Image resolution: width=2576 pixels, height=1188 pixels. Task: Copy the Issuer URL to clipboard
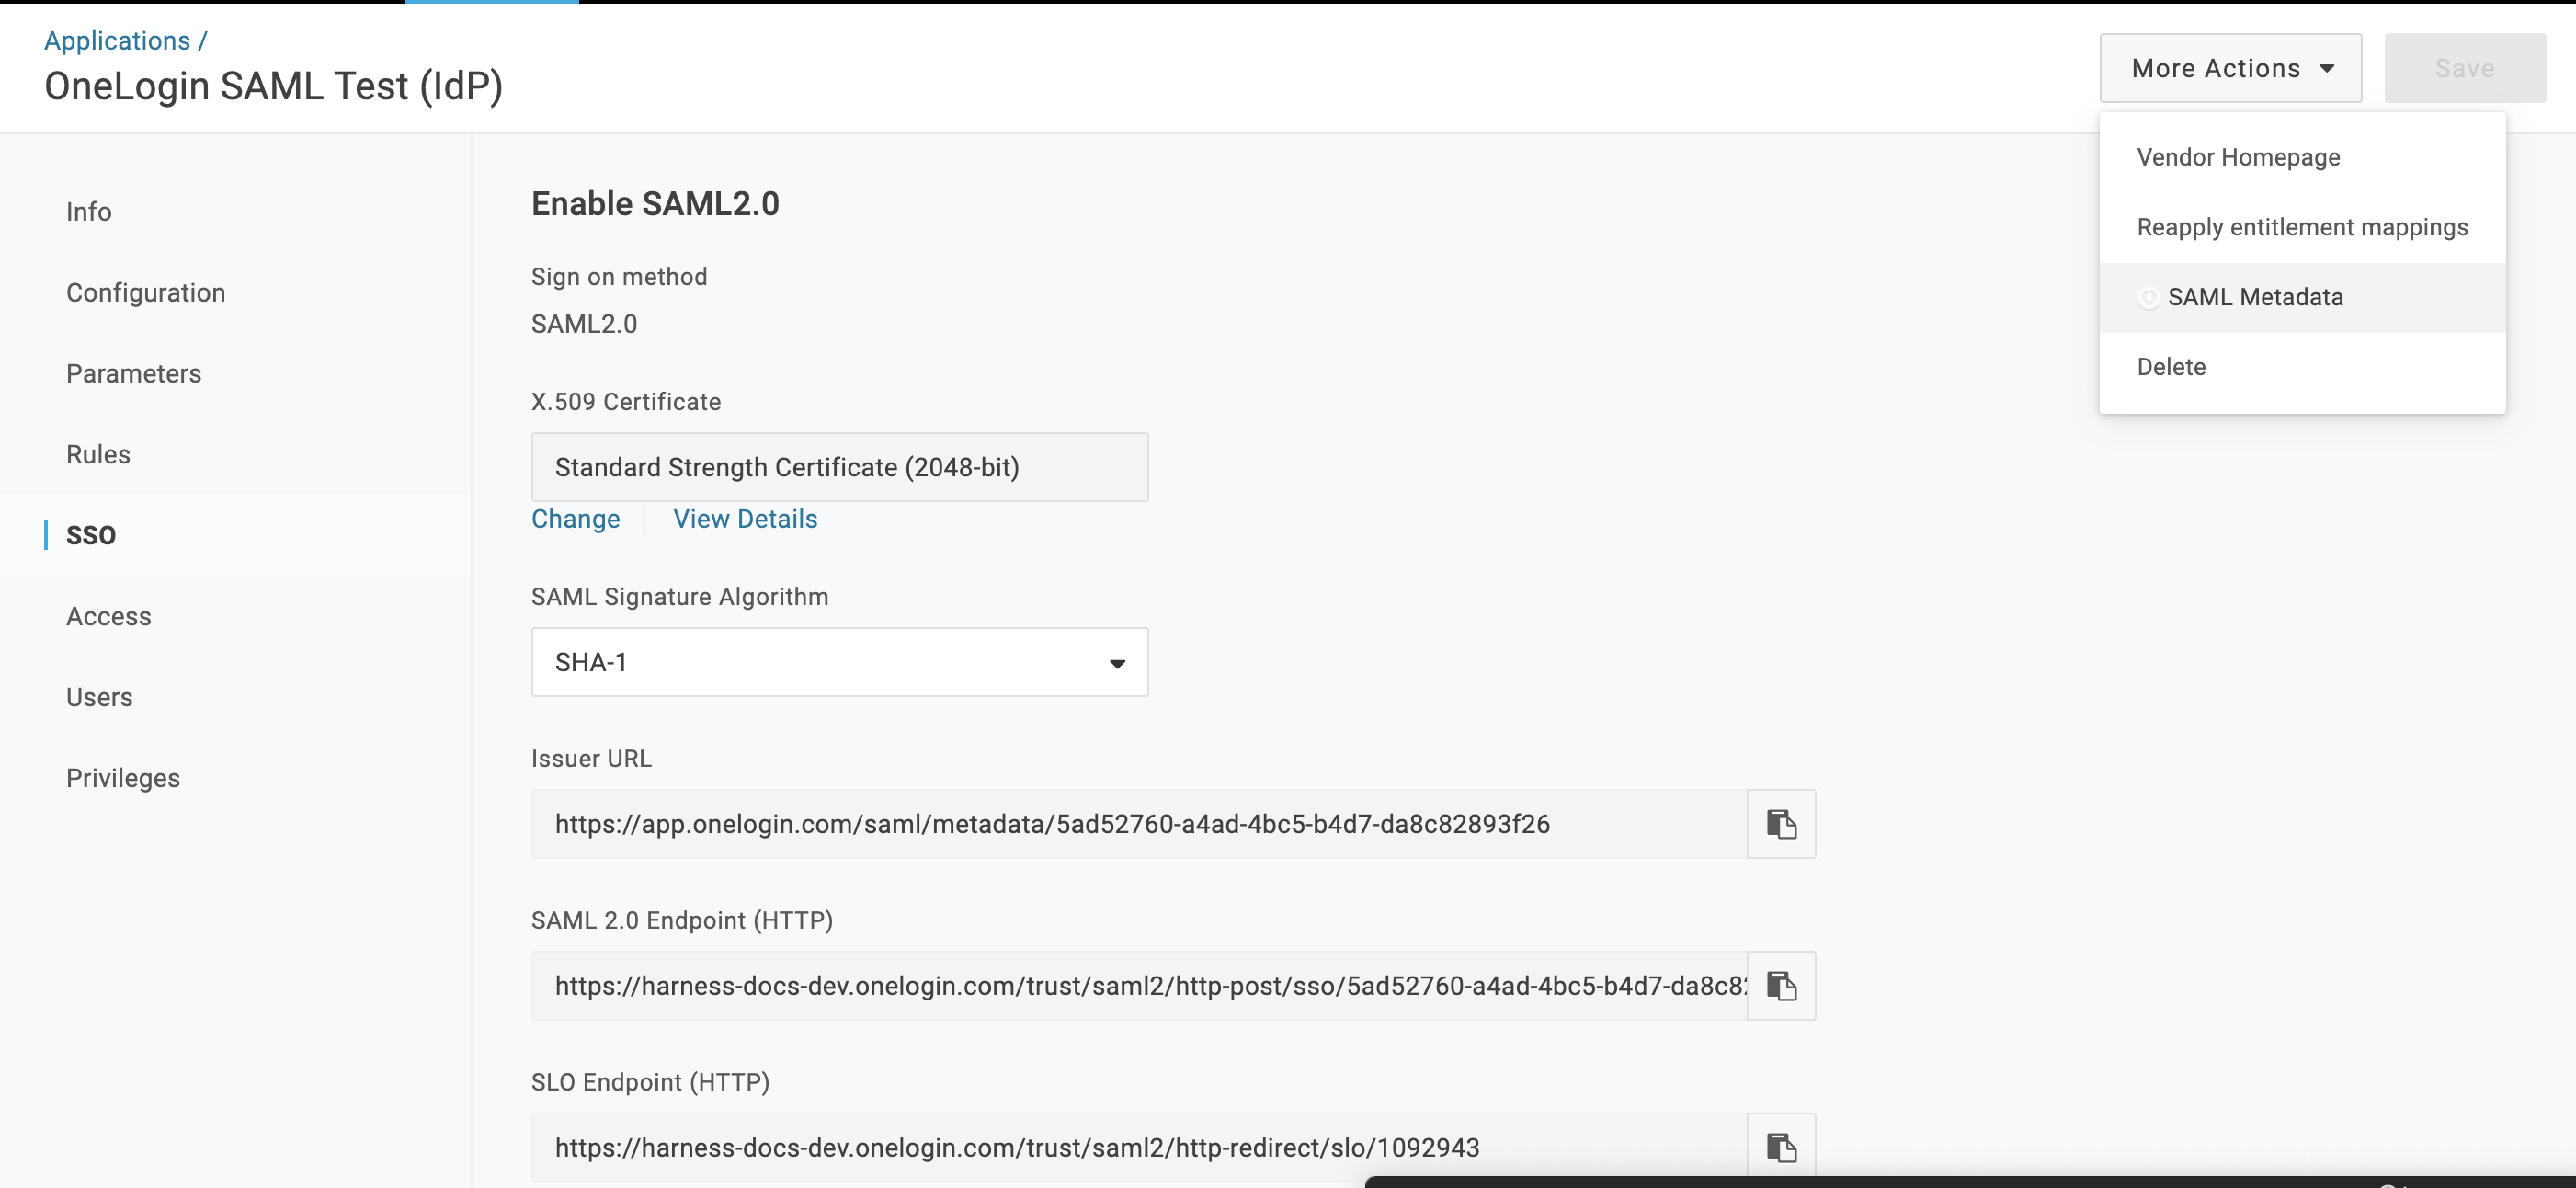[1781, 824]
